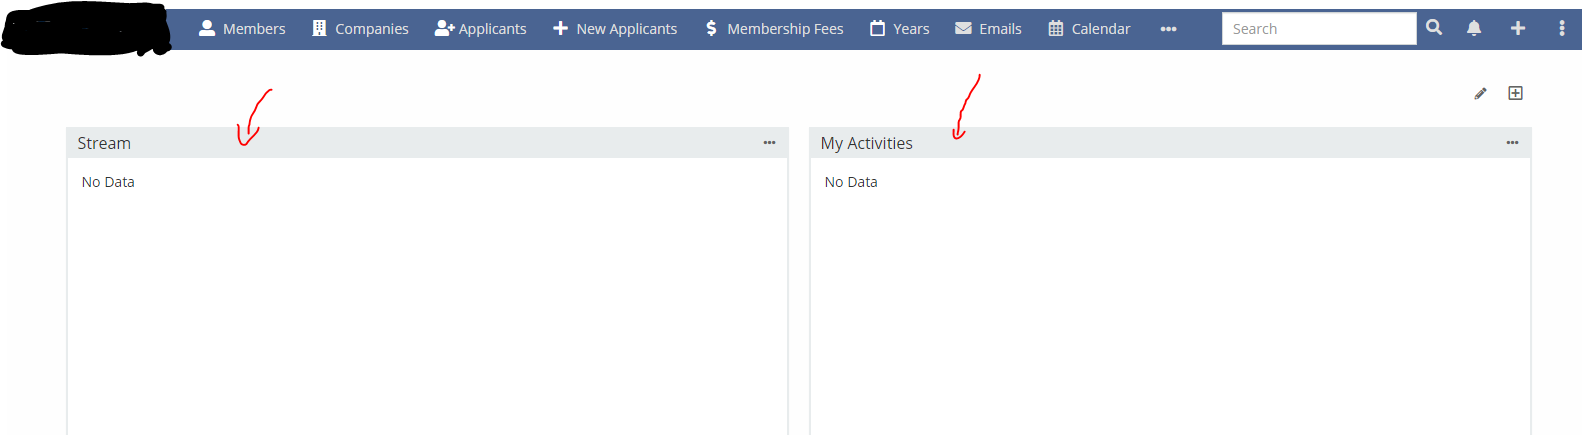Open the Emails tab
Viewport: 1582px width, 435px height.
coord(988,29)
